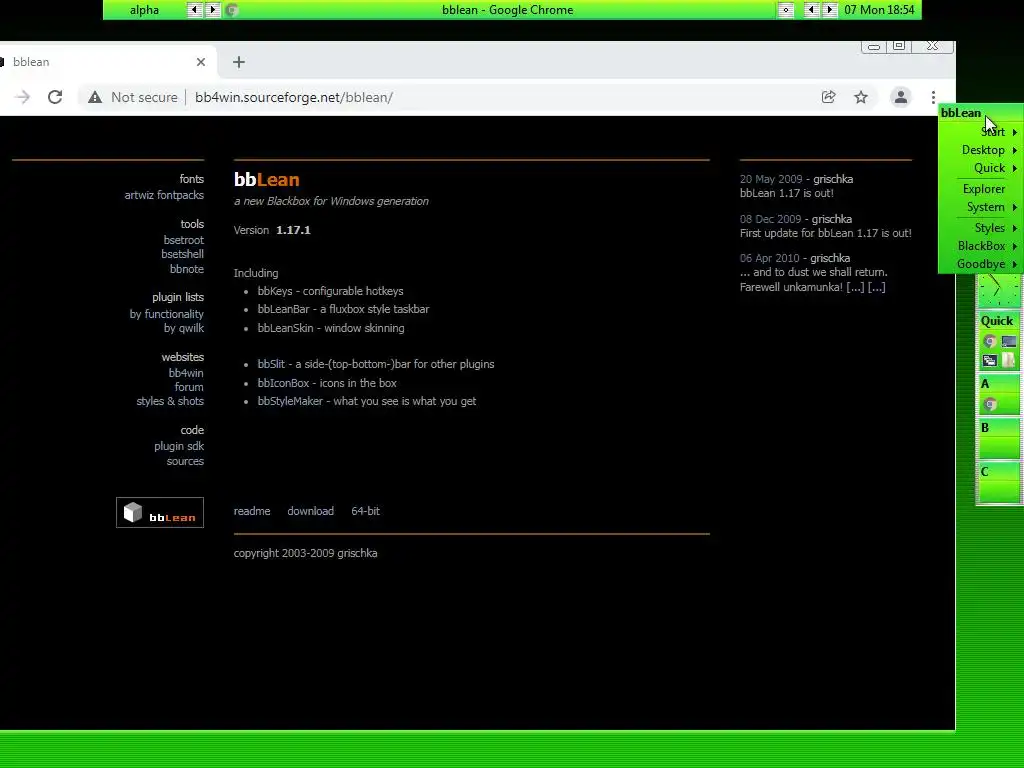The width and height of the screenshot is (1024, 768).
Task: Expand the Start submenu
Action: pyautogui.click(x=980, y=132)
